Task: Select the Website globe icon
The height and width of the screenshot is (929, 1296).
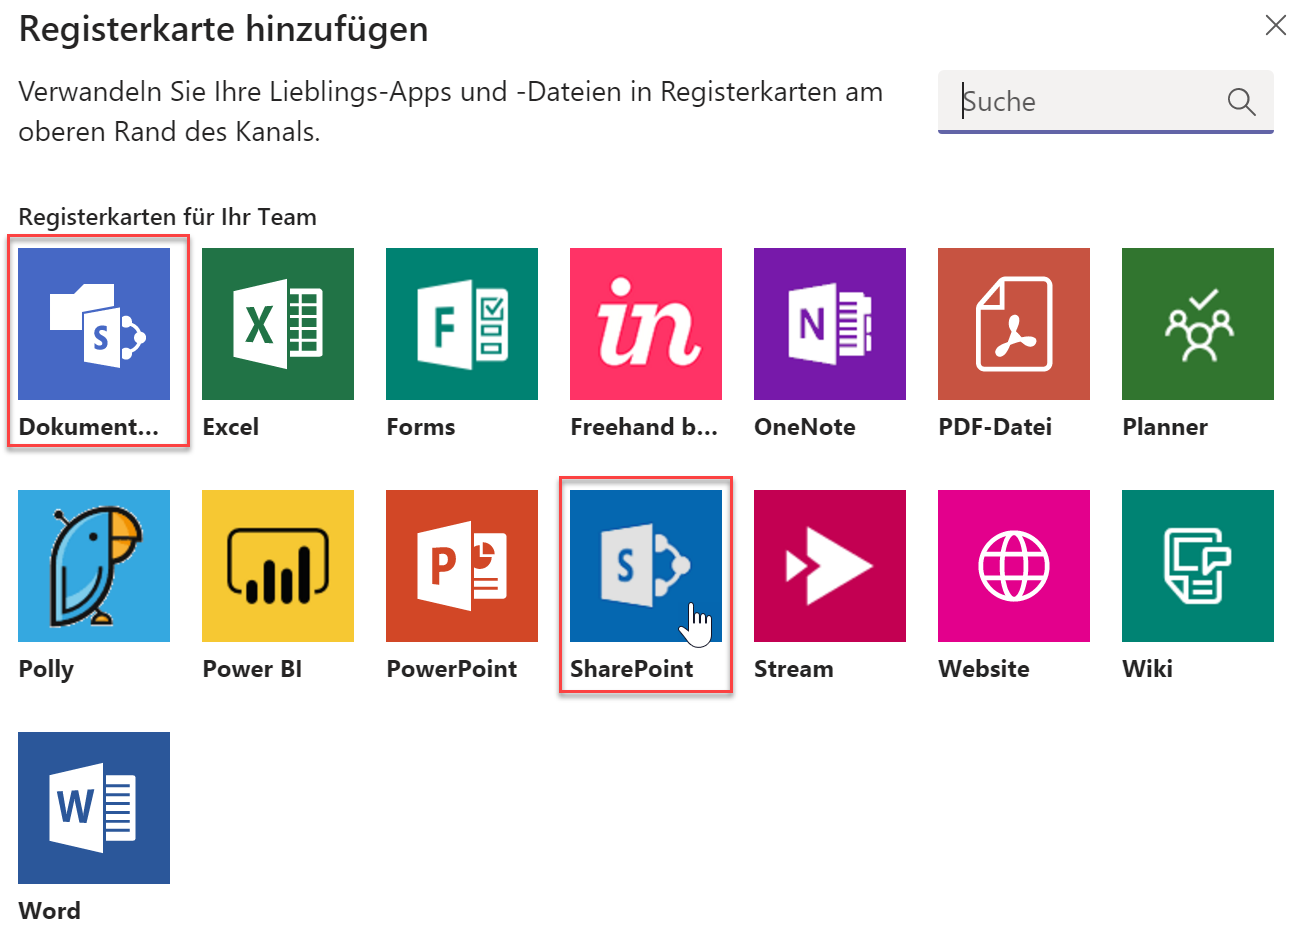Action: click(x=1014, y=566)
